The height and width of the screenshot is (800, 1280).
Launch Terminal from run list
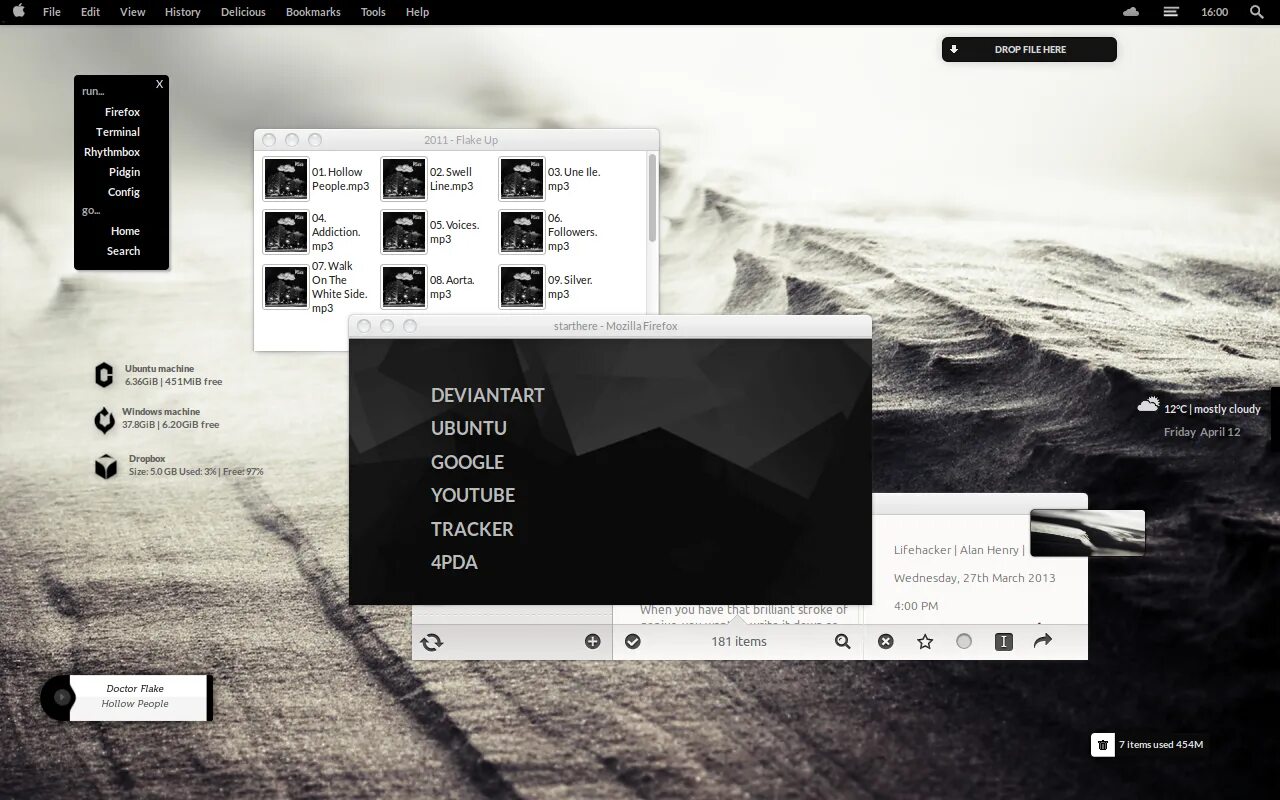118,132
